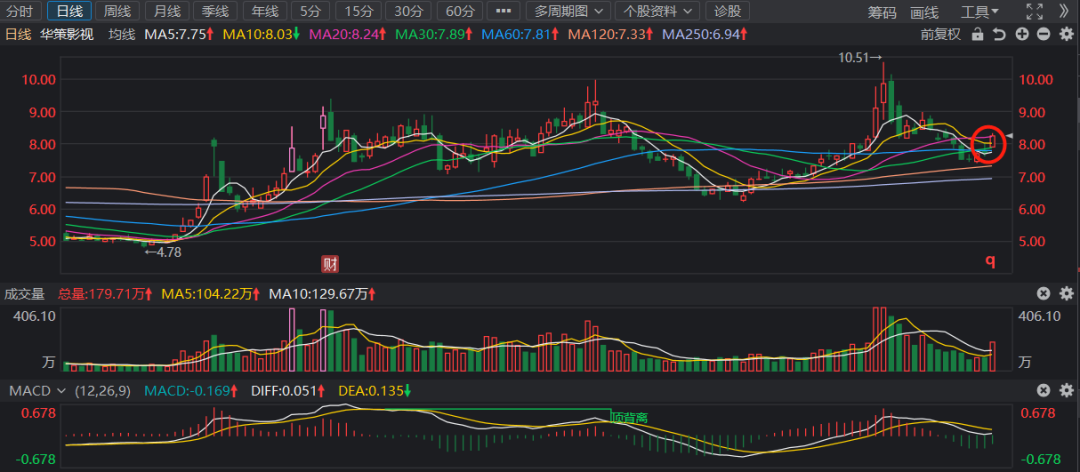Toggle the 前复权 adjustment option
This screenshot has height=472, width=1080.
(x=940, y=34)
